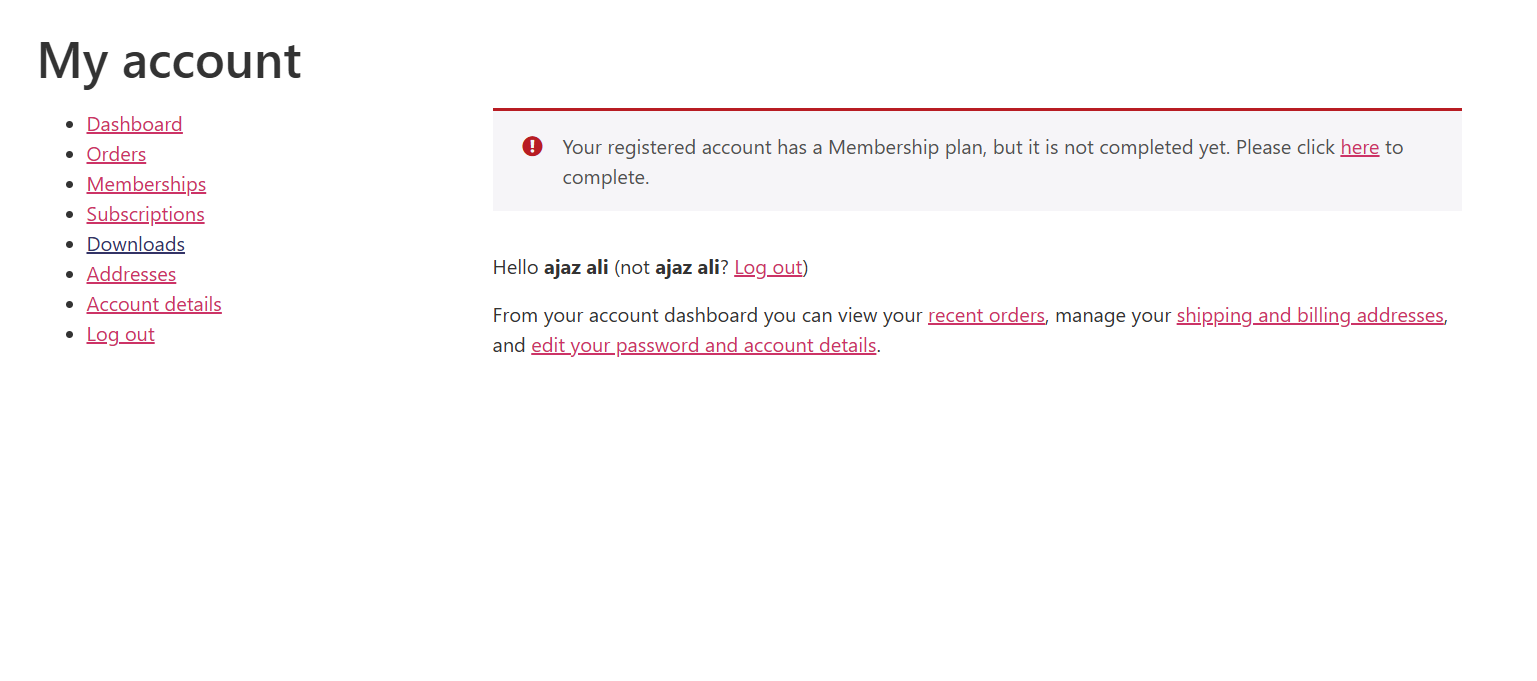Open shipping and billing addresses link

pyautogui.click(x=1310, y=315)
